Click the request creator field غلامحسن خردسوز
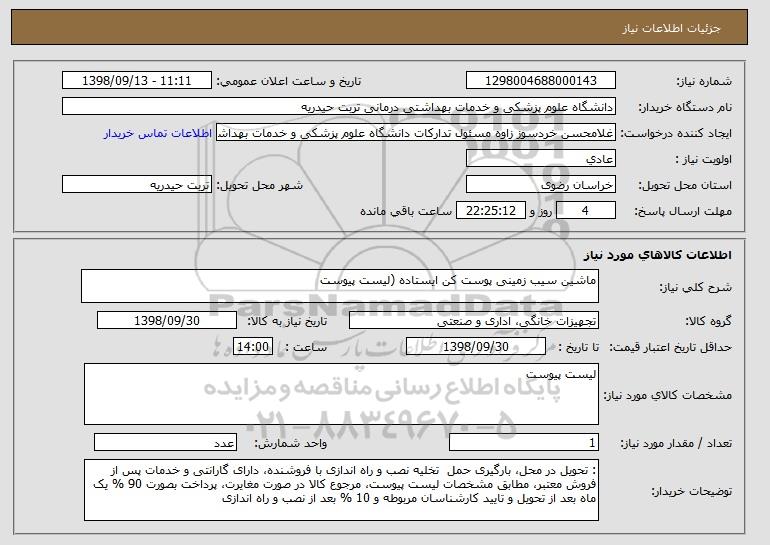The height and width of the screenshot is (545, 770). coord(416,133)
